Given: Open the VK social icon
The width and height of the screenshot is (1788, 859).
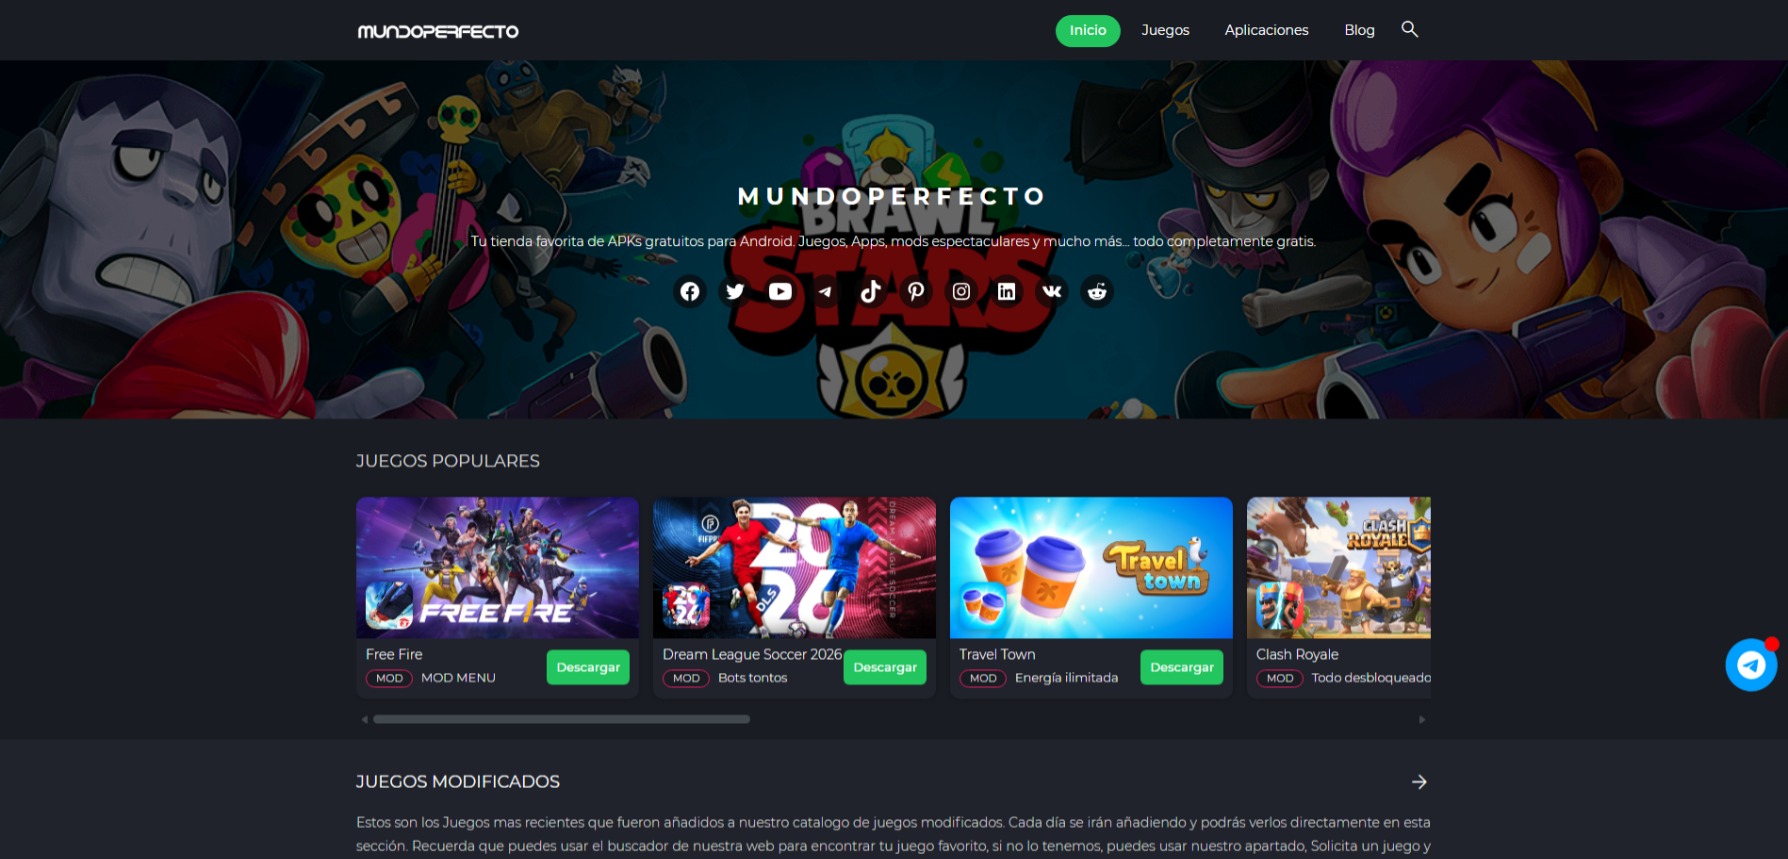Looking at the screenshot, I should click(x=1052, y=291).
